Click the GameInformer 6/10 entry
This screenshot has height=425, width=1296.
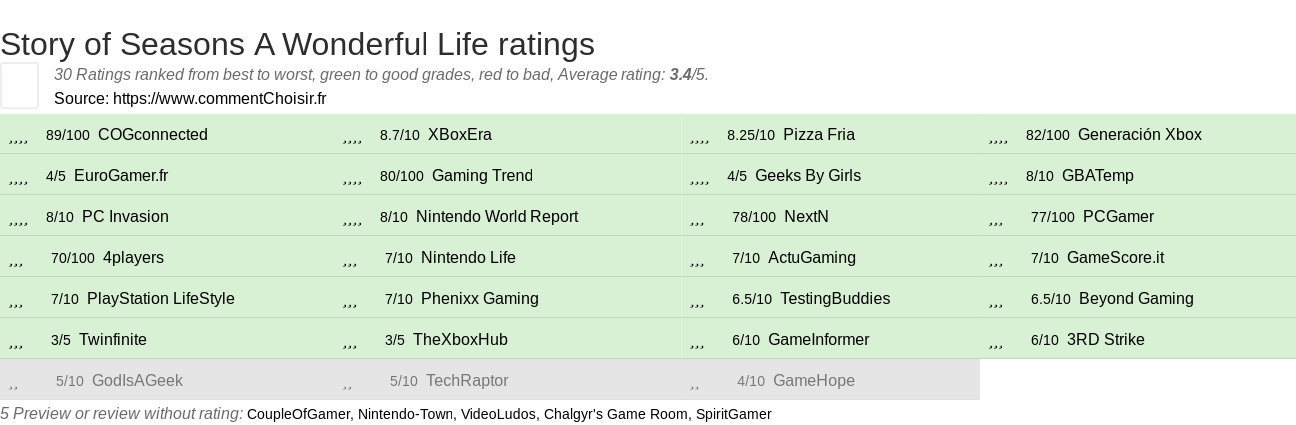[818, 340]
